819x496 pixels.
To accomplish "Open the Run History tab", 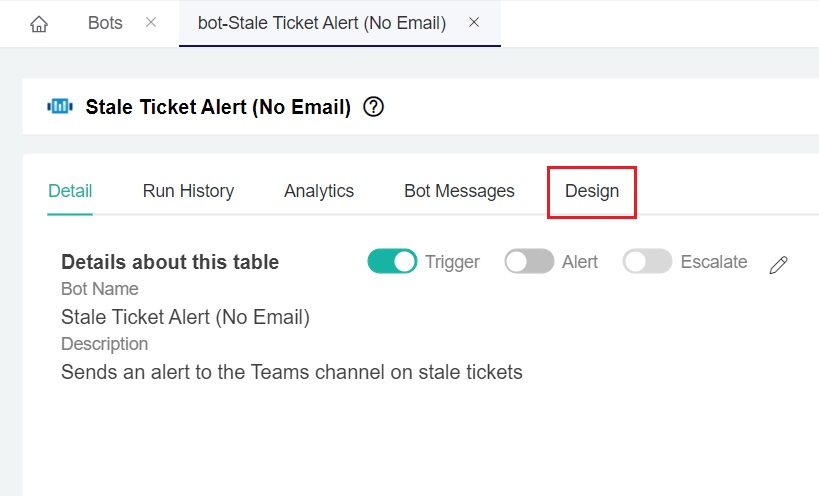I will [x=188, y=191].
